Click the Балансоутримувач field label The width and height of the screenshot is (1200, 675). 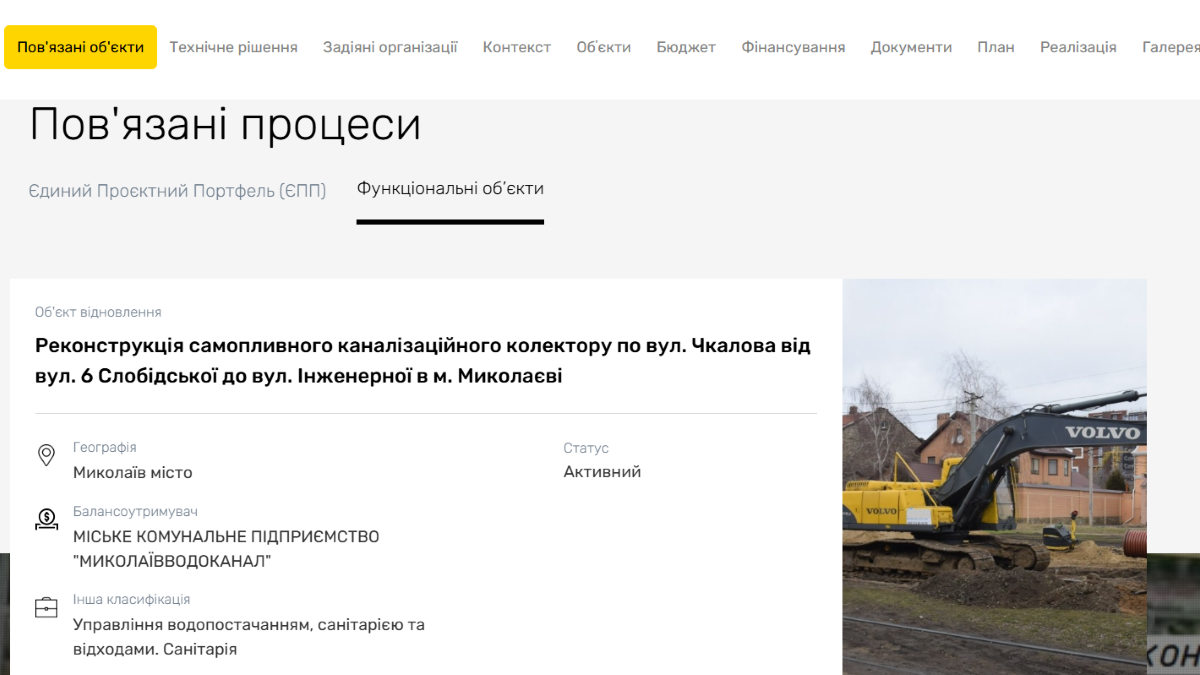[x=136, y=512]
